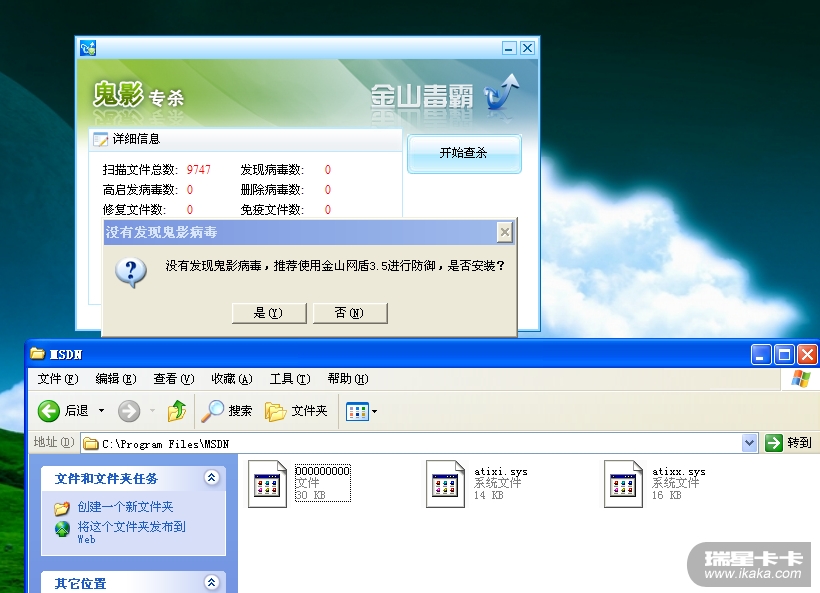Screen dimensions: 820x593
Task: Select the atixx.sys file name
Action: click(678, 471)
